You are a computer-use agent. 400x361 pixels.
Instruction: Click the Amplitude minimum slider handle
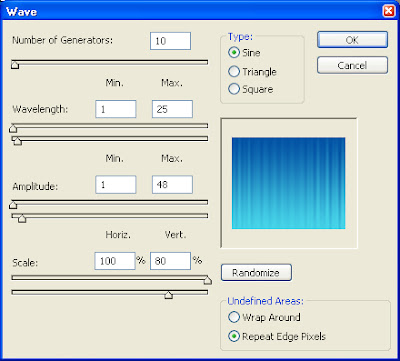pos(13,205)
